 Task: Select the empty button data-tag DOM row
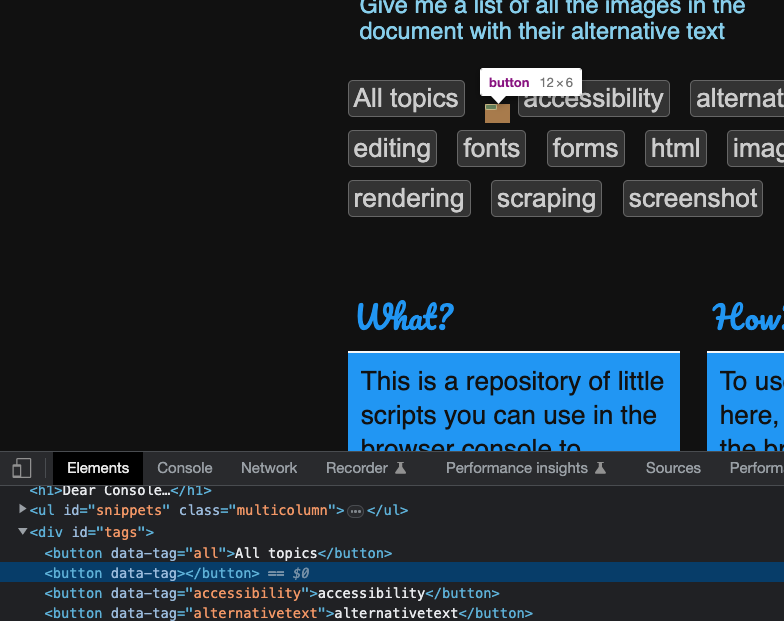392,573
